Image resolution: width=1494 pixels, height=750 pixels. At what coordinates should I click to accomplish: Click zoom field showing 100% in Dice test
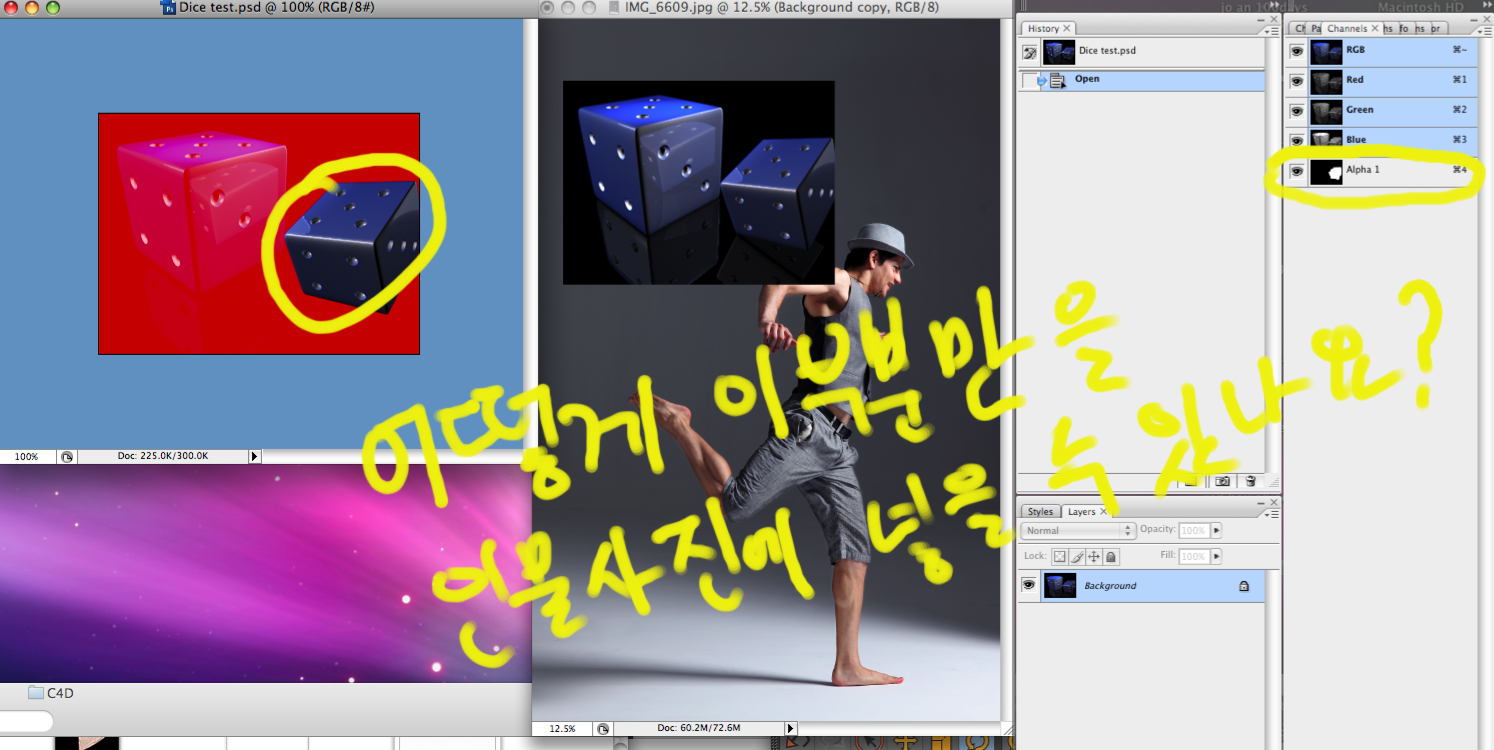26,456
